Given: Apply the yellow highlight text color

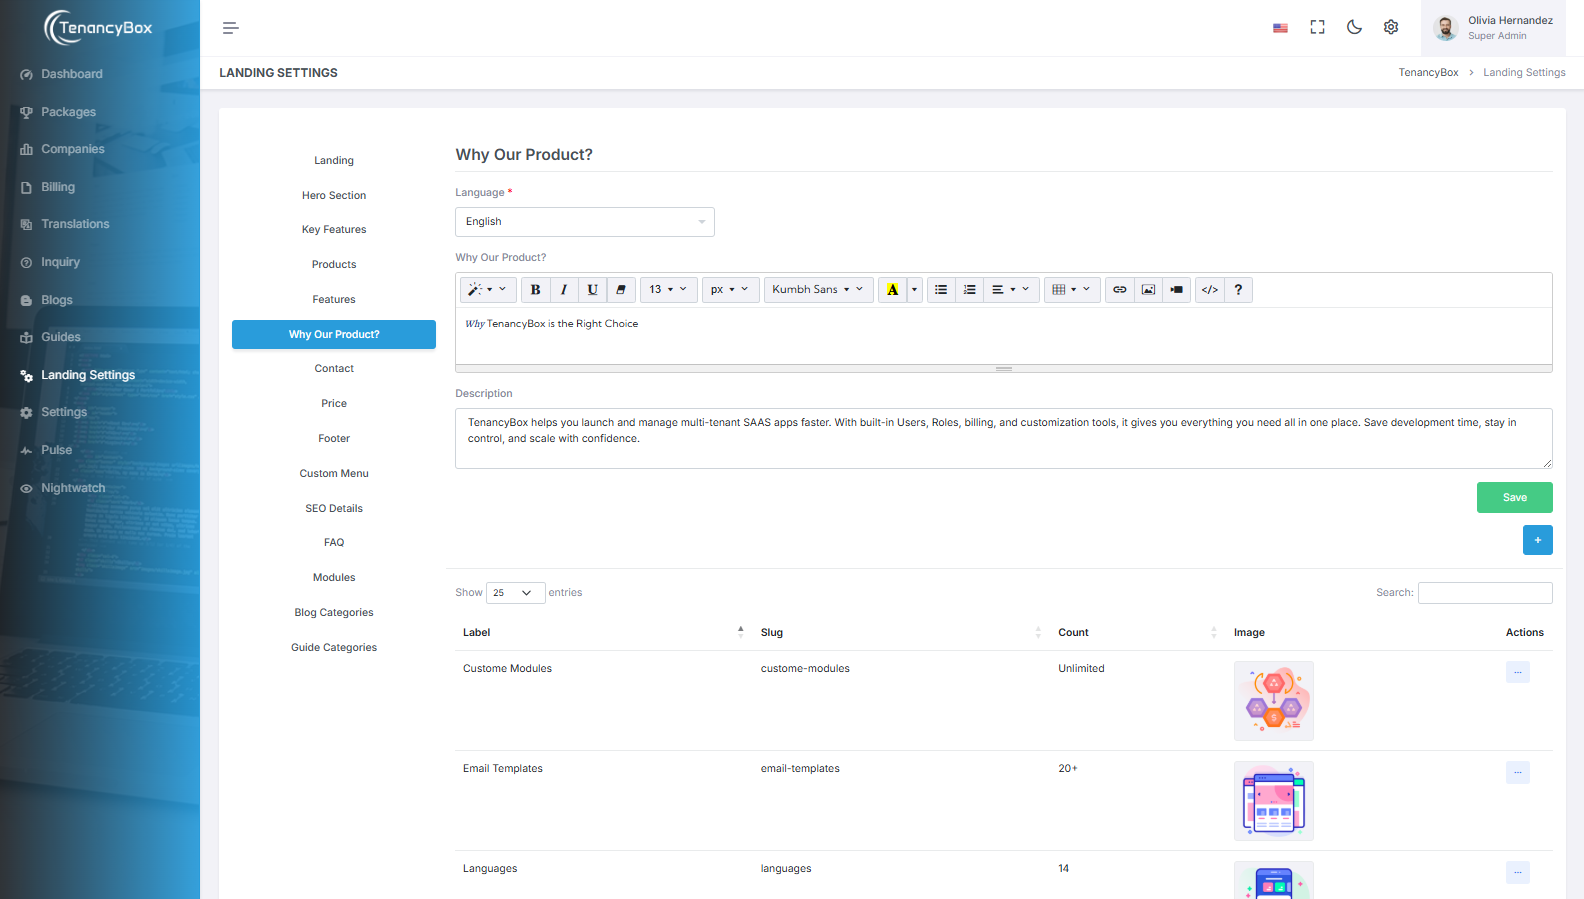Looking at the screenshot, I should [x=892, y=290].
